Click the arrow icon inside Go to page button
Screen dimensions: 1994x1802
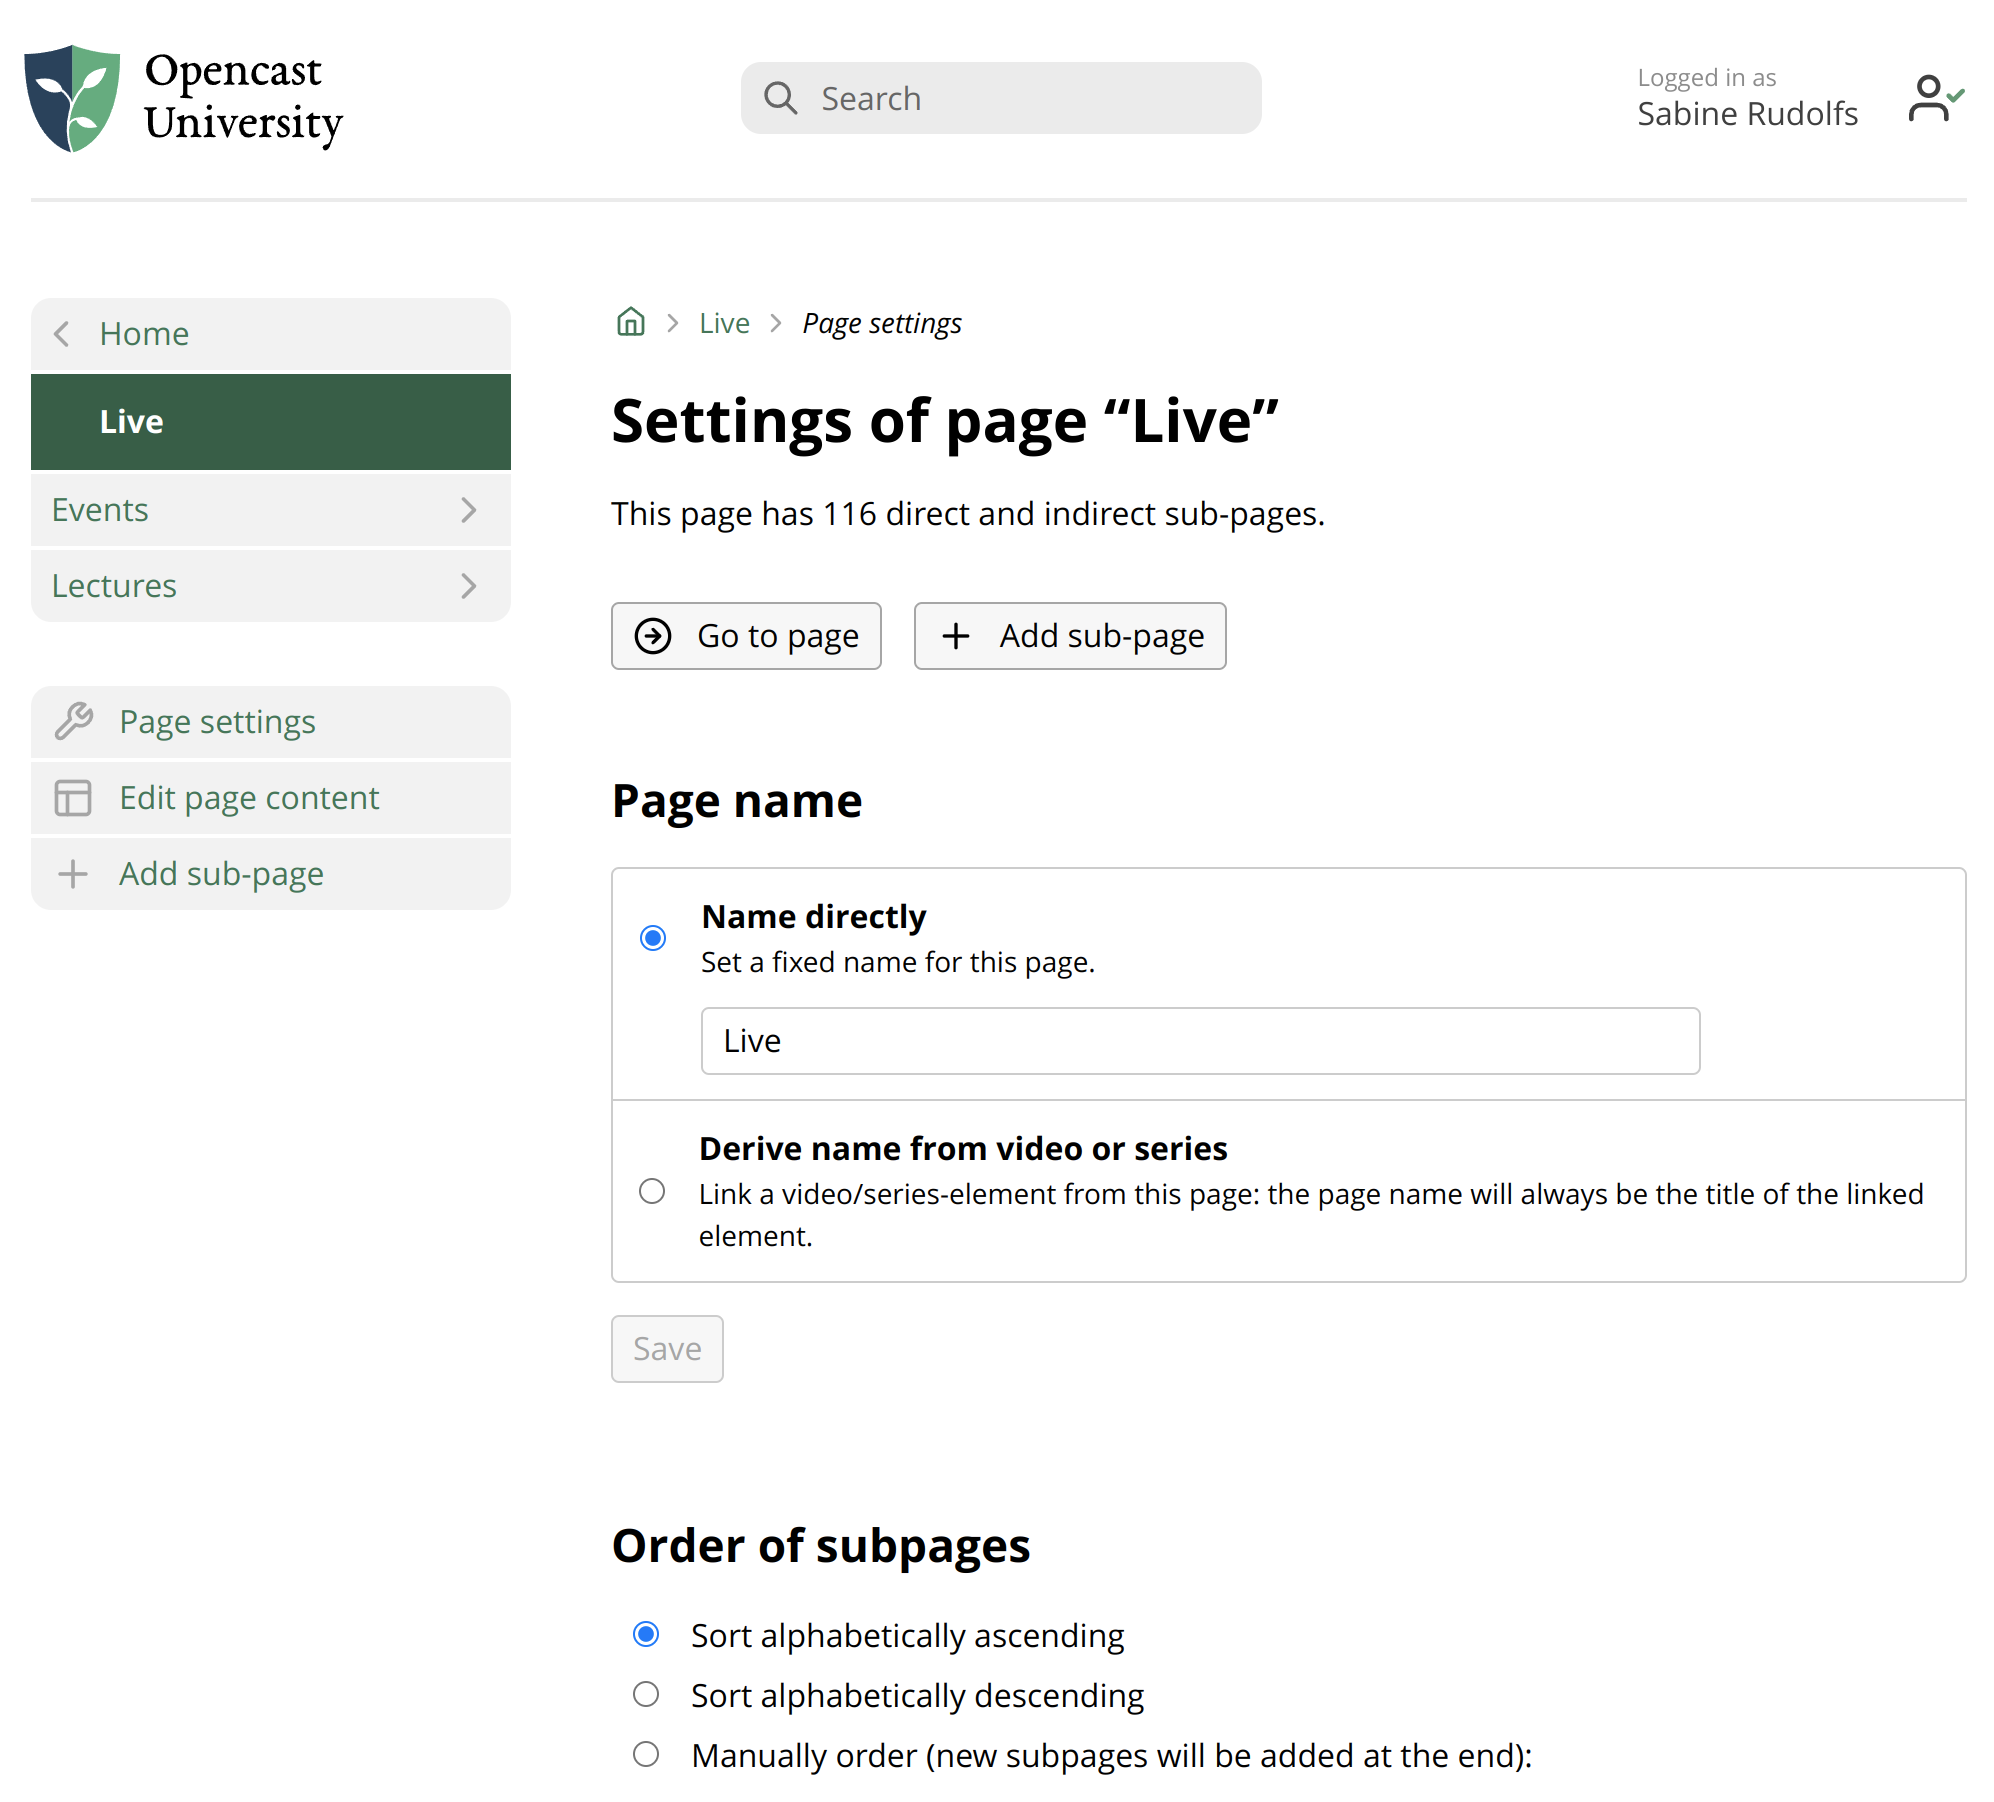(653, 636)
